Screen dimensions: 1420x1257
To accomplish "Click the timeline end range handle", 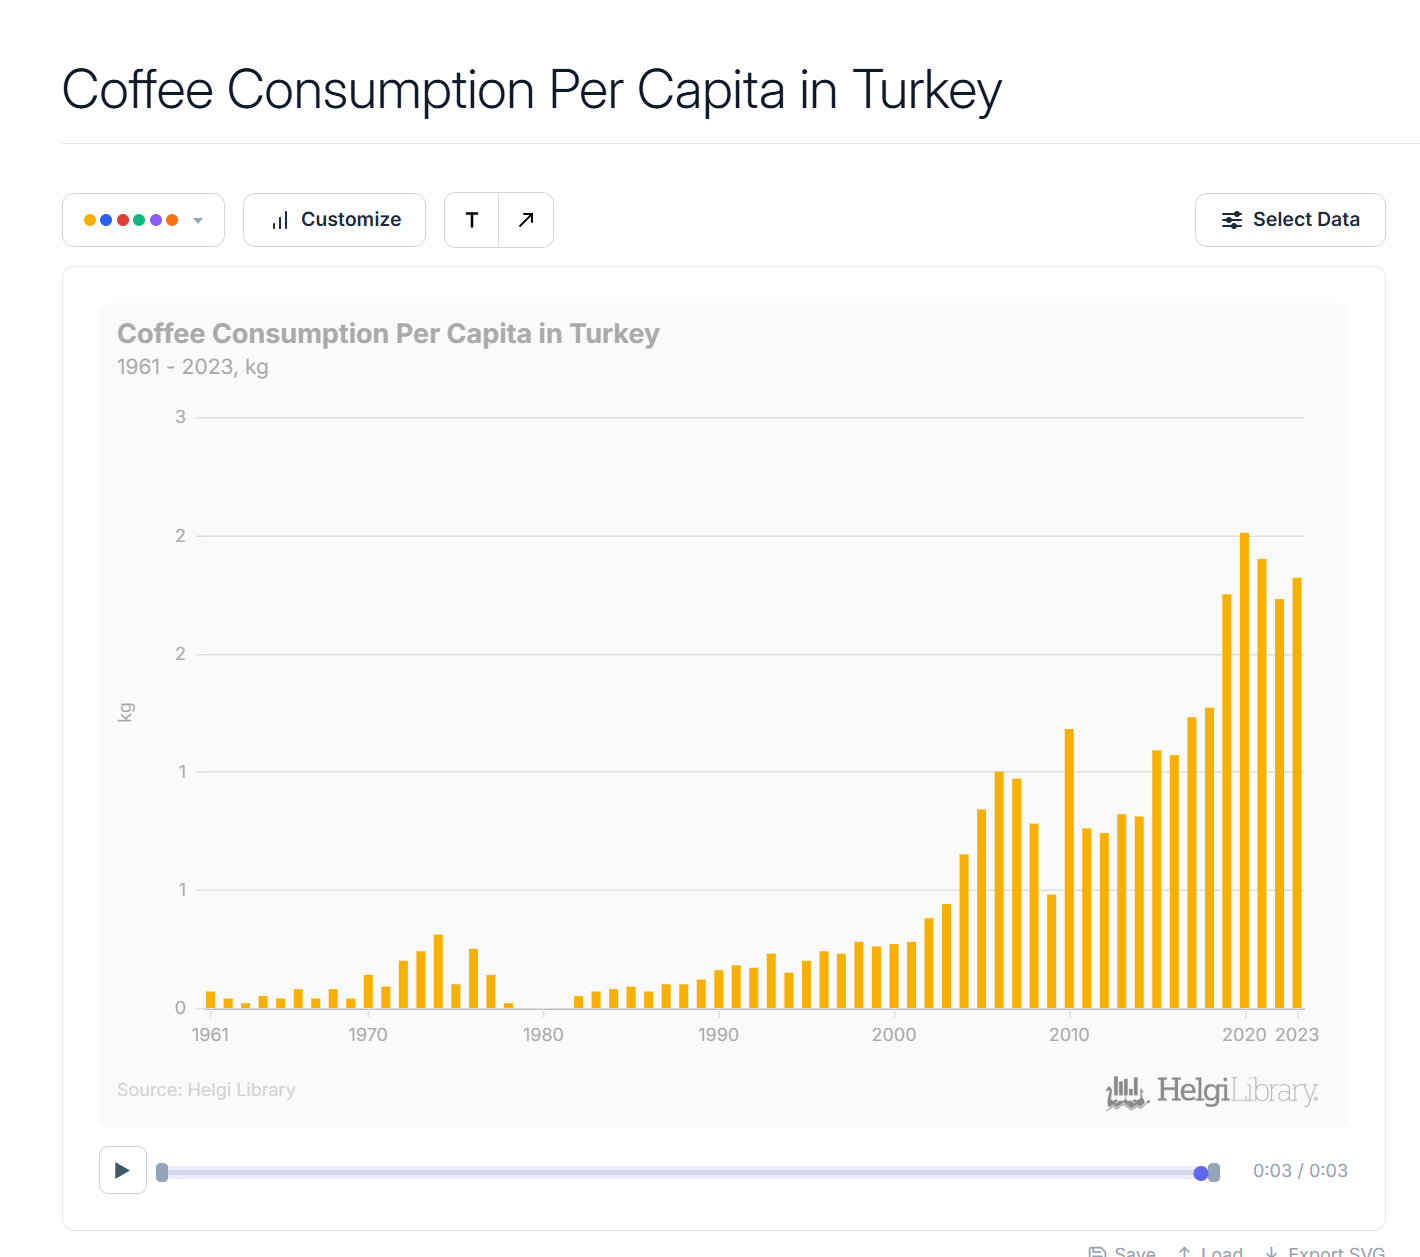I will [x=1214, y=1172].
